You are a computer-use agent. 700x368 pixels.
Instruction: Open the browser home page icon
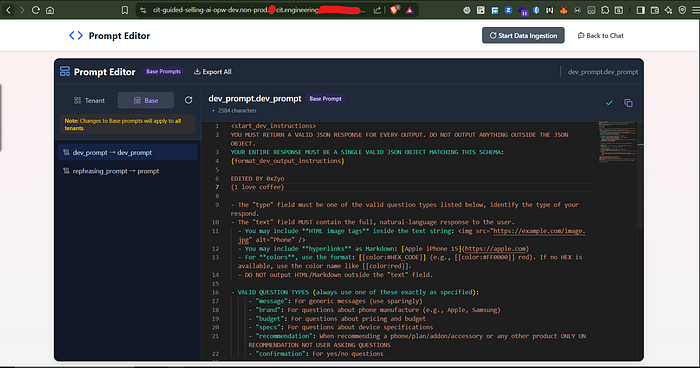(x=50, y=10)
